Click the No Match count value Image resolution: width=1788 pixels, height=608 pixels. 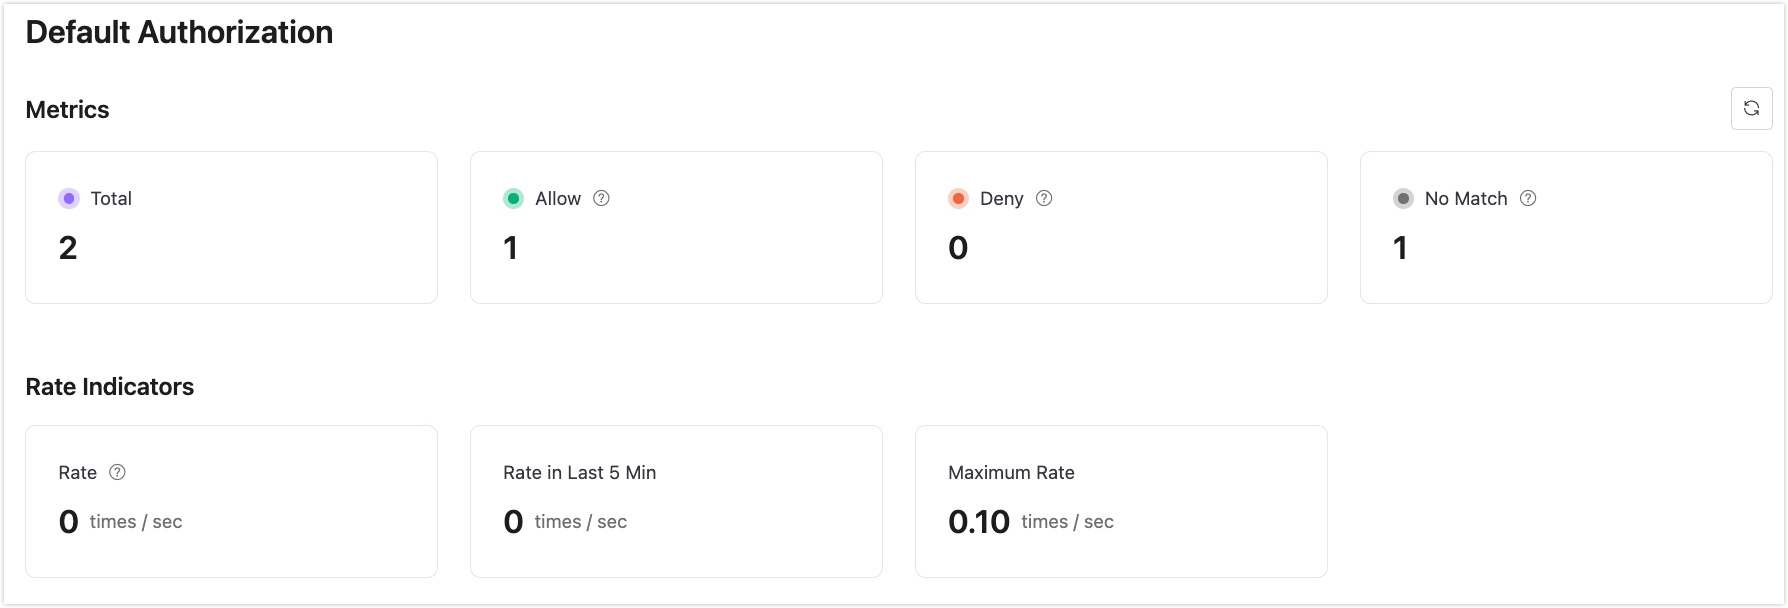point(1400,248)
